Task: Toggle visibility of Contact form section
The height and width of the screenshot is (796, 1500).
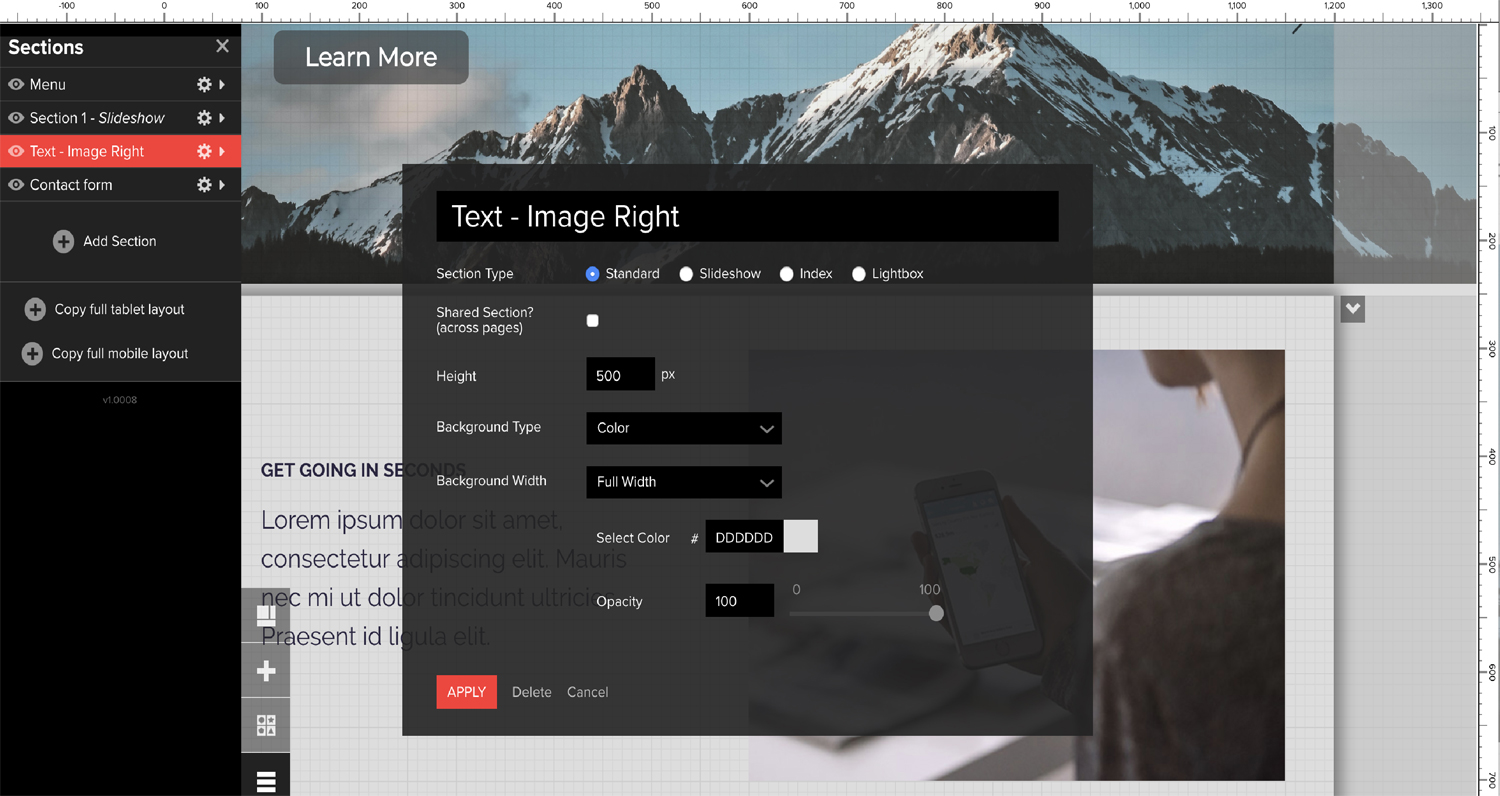Action: [16, 185]
